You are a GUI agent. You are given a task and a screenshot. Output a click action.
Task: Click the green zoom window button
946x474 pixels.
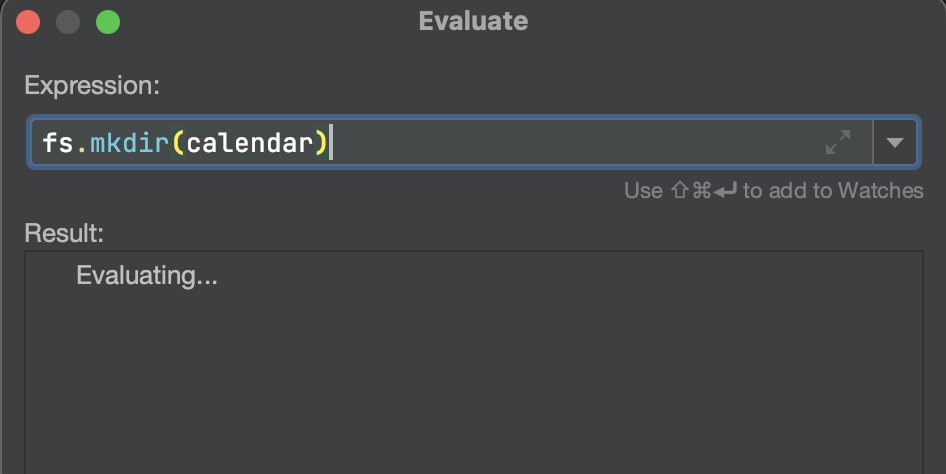pos(108,22)
